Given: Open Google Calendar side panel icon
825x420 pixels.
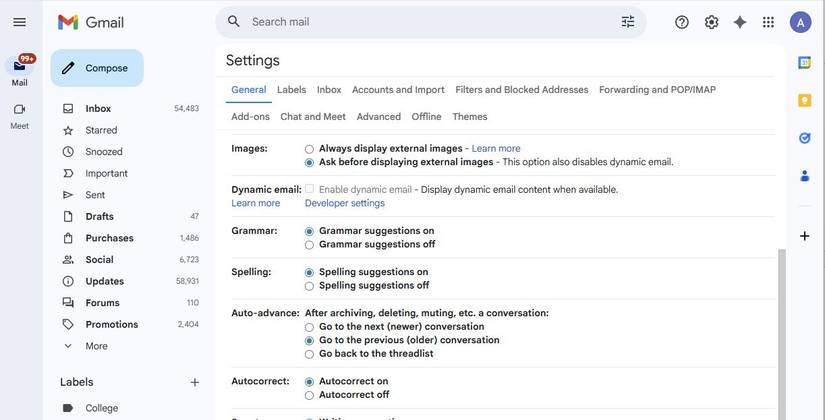Looking at the screenshot, I should tap(804, 62).
